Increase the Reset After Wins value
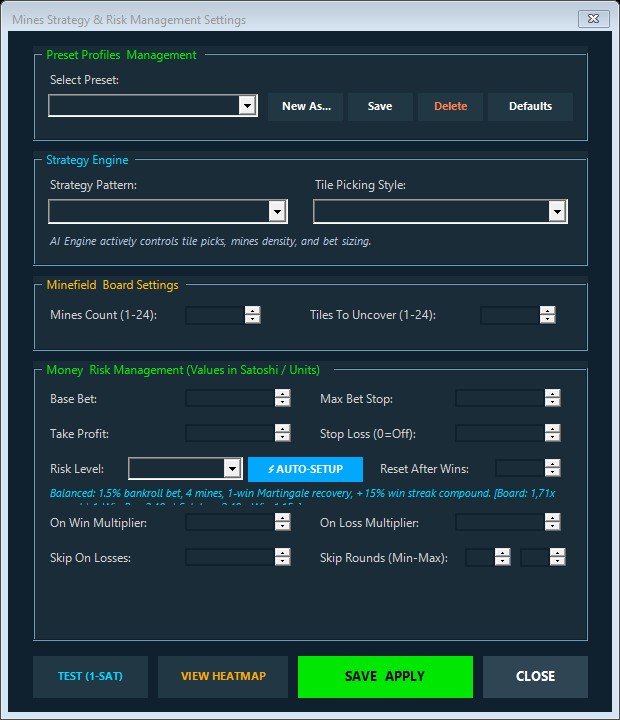This screenshot has width=620, height=720. [x=552, y=464]
